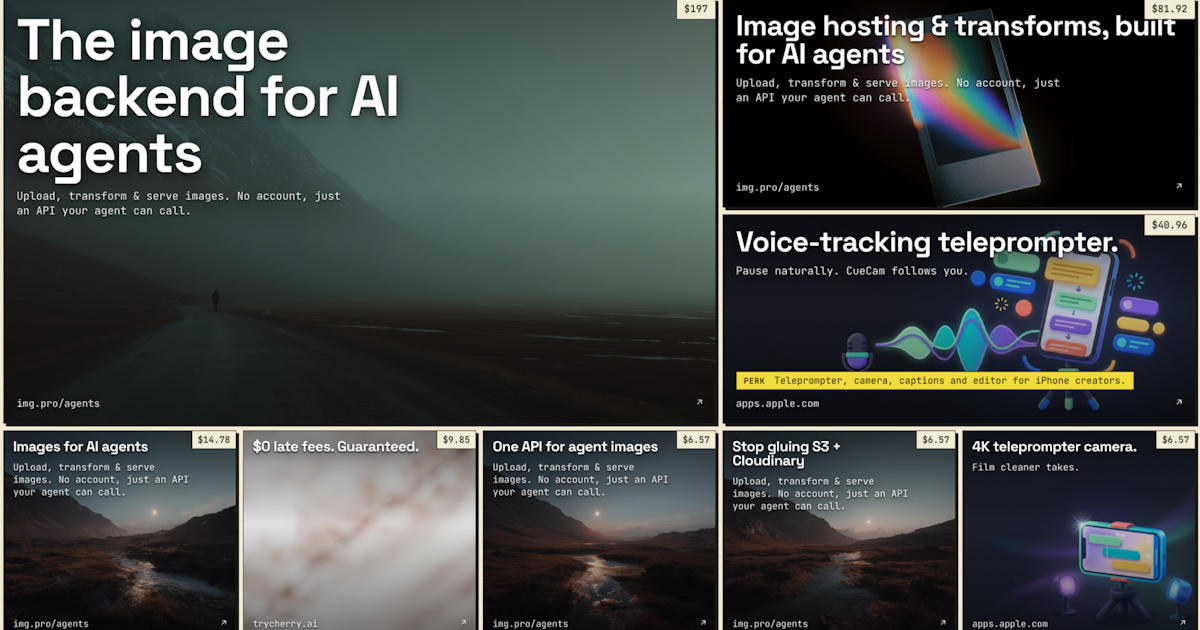Click arrow icon on "Image hosting & transforms" card

click(1180, 187)
